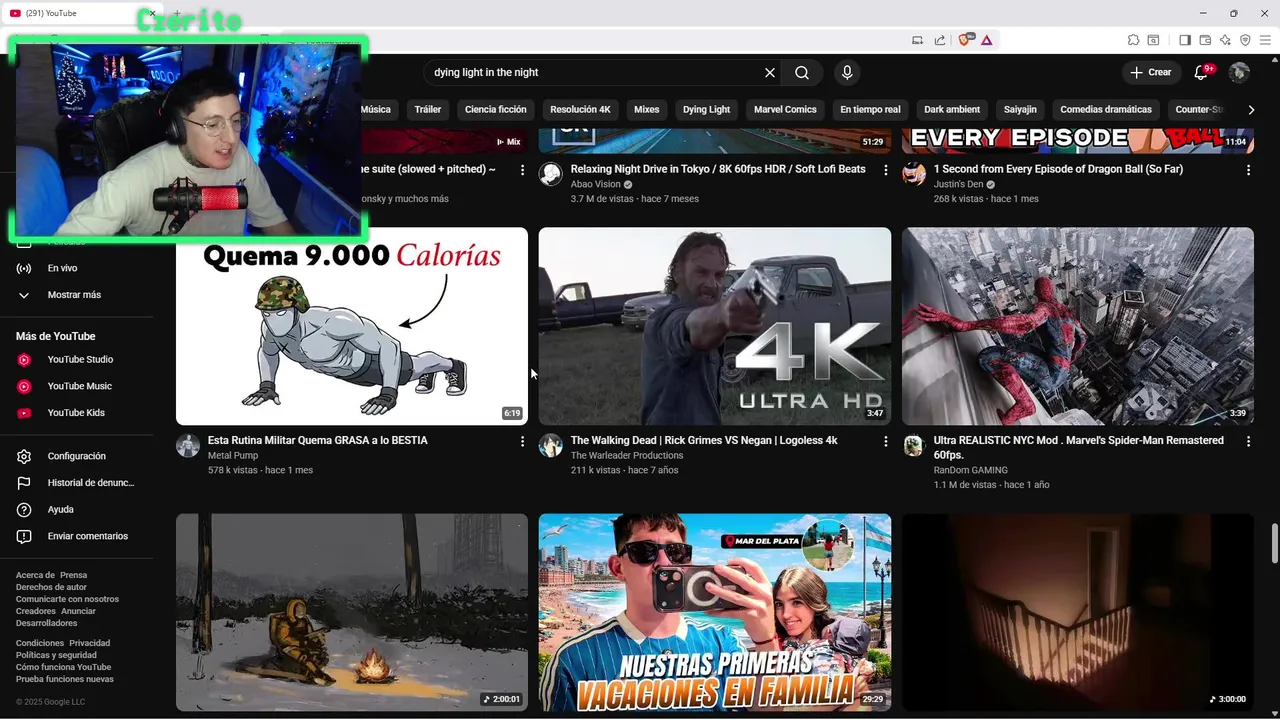The height and width of the screenshot is (720, 1280).
Task: Open YouTube Music from sidebar
Action: 76,386
